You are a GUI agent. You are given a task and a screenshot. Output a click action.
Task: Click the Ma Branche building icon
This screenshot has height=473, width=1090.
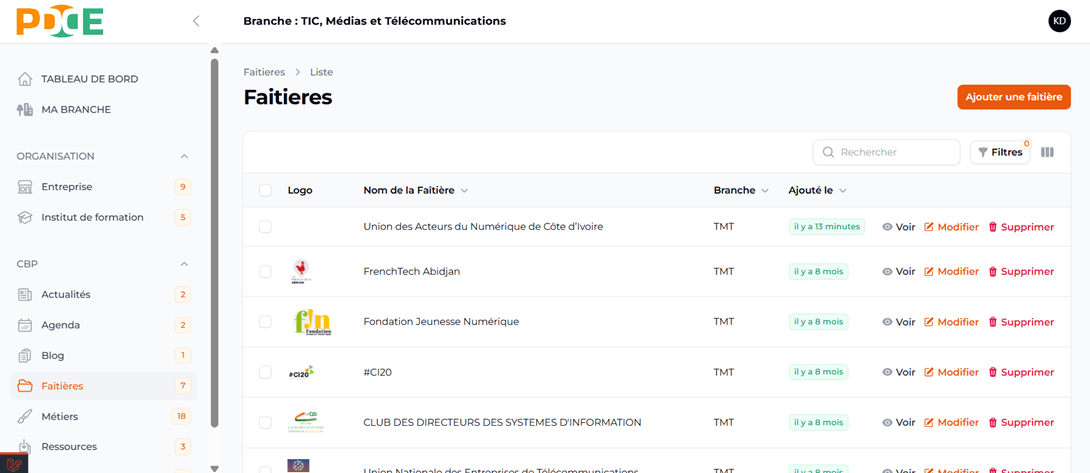click(x=25, y=109)
